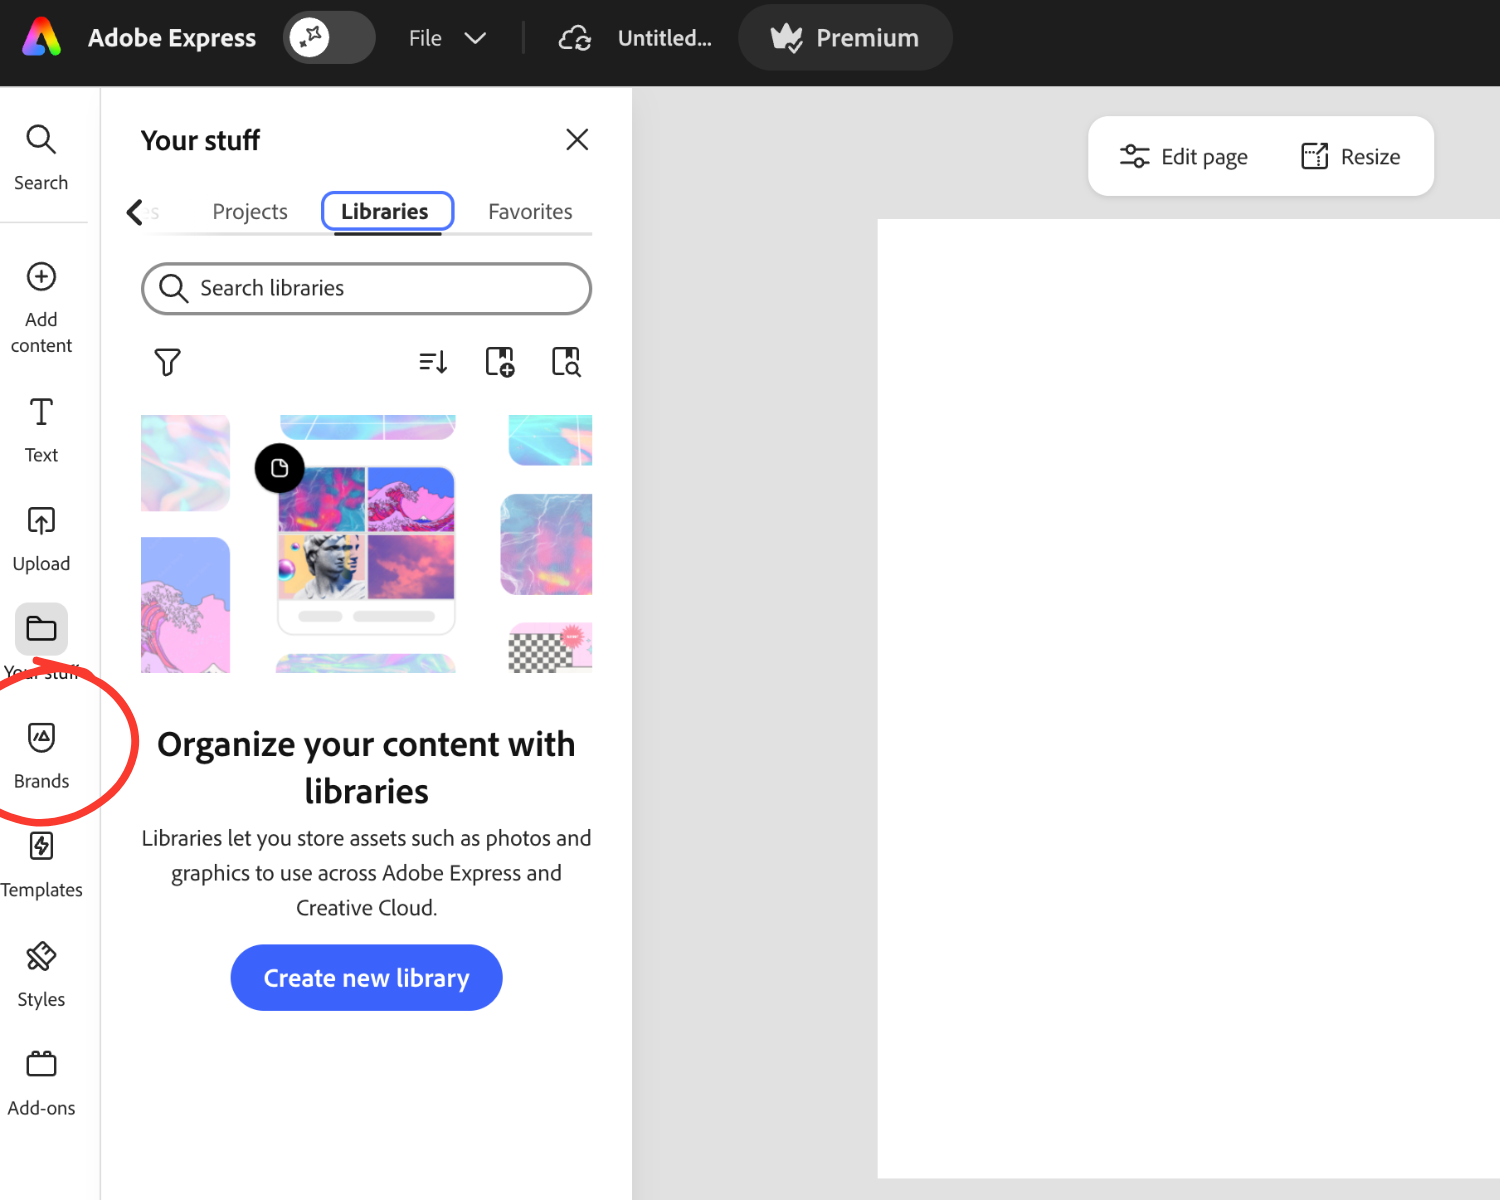Close the Your stuff panel
Viewport: 1500px width, 1200px height.
pos(577,139)
